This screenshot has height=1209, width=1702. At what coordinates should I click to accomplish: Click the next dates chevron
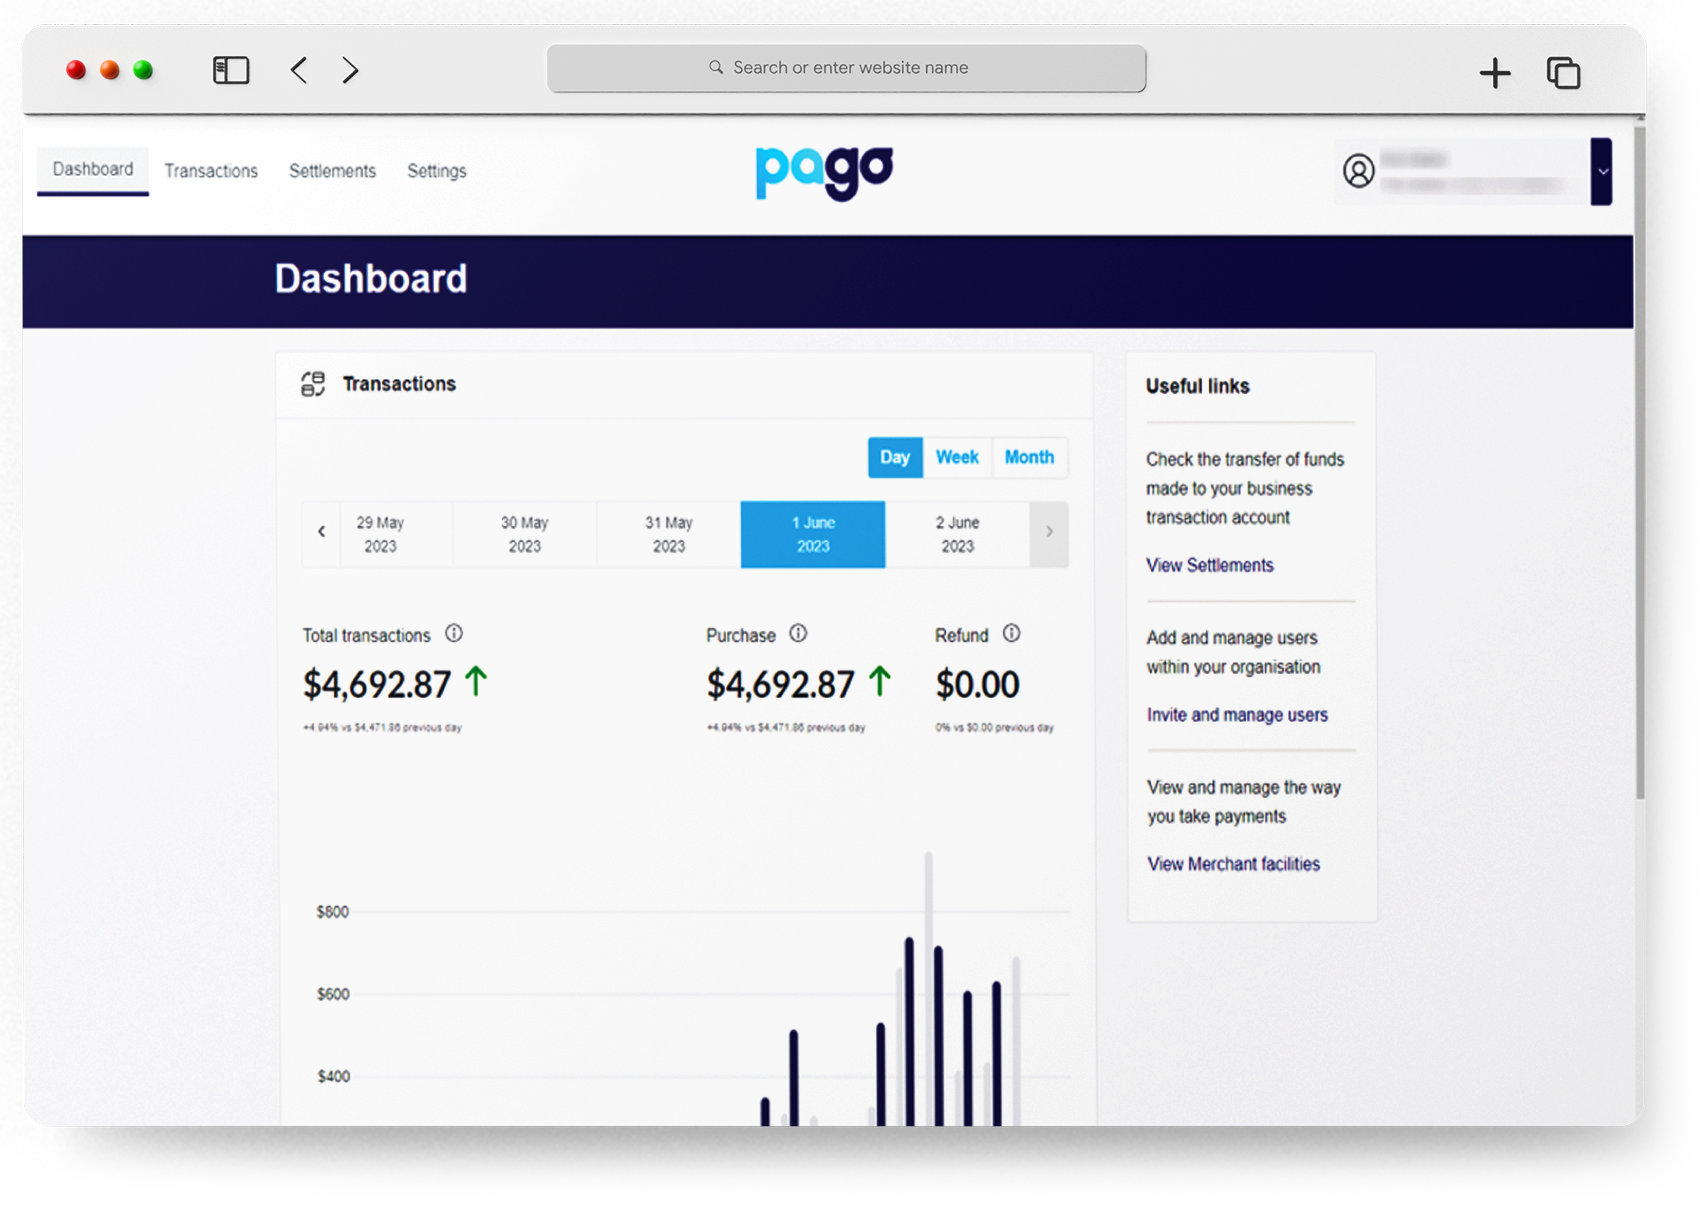1049,533
